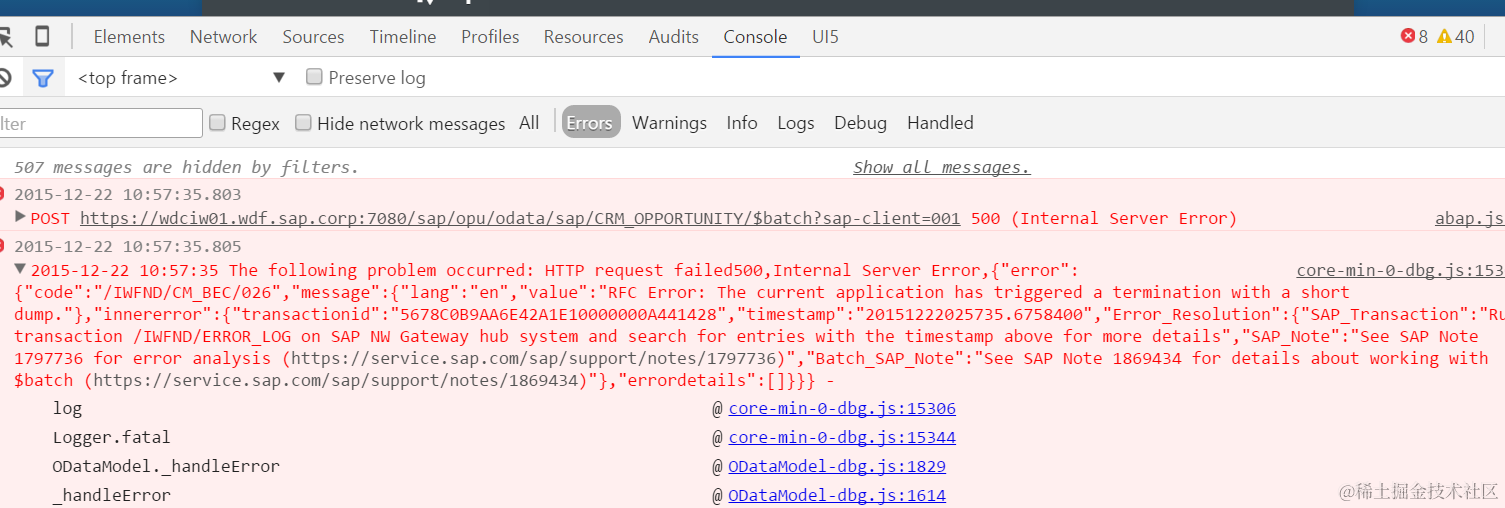This screenshot has height=508, width=1505.
Task: Open the CRM_OPPORTUNITY $batch URL link
Action: coord(520,218)
